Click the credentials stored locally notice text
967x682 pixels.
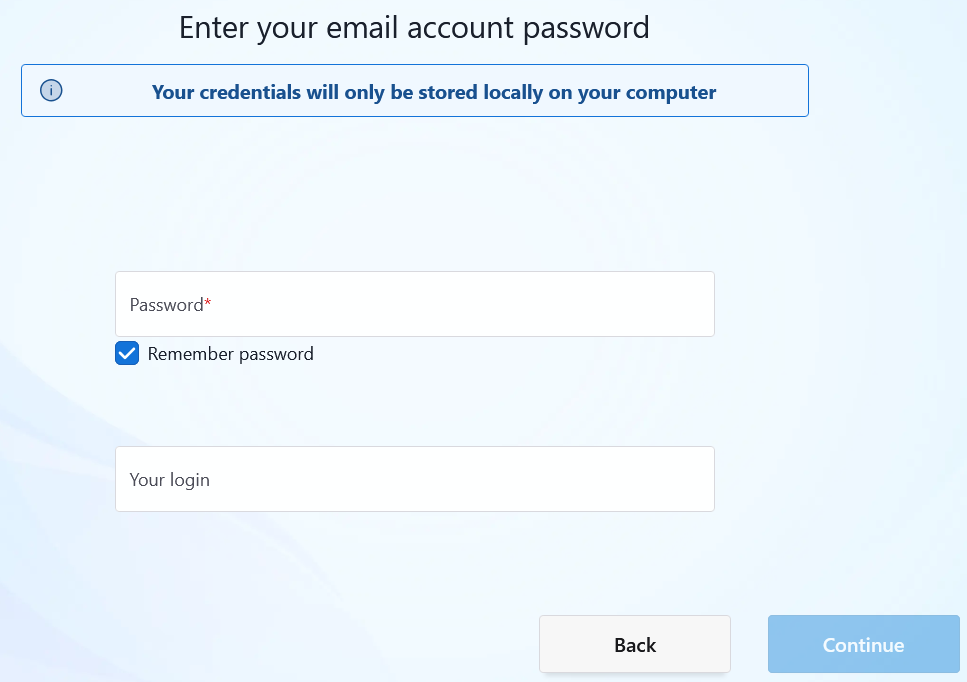[x=434, y=92]
